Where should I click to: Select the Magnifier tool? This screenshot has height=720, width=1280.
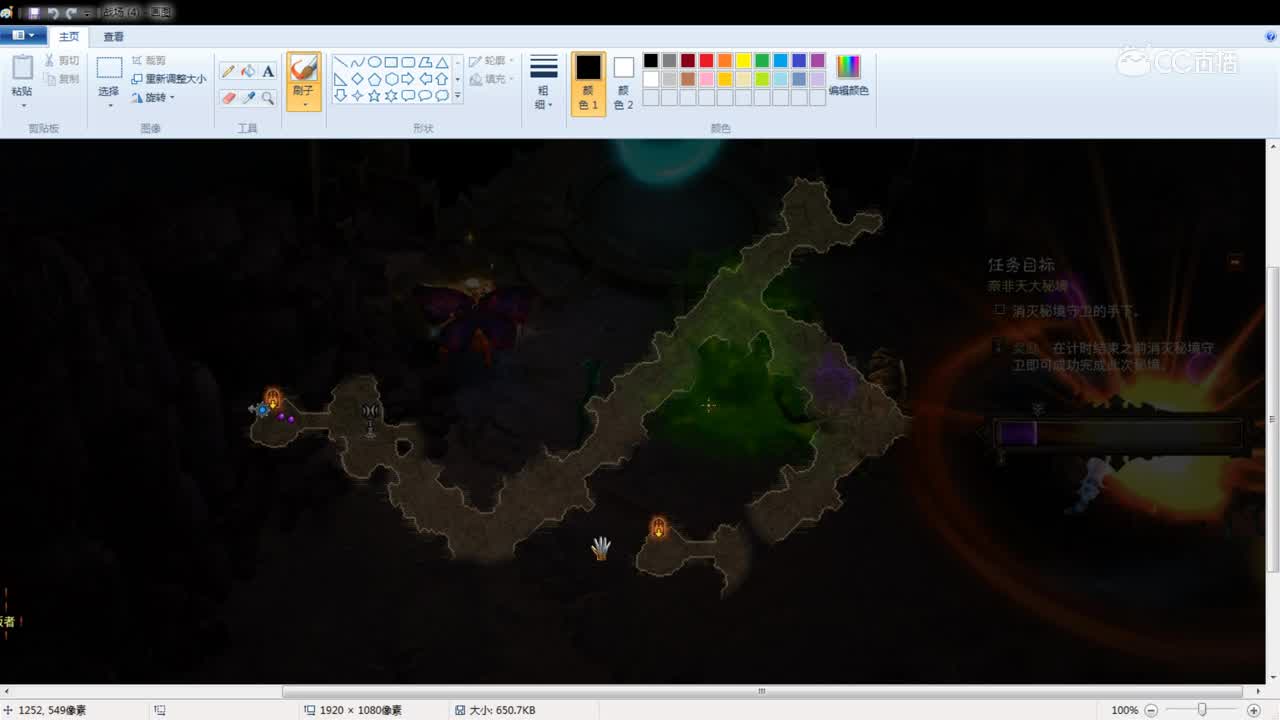(x=268, y=98)
